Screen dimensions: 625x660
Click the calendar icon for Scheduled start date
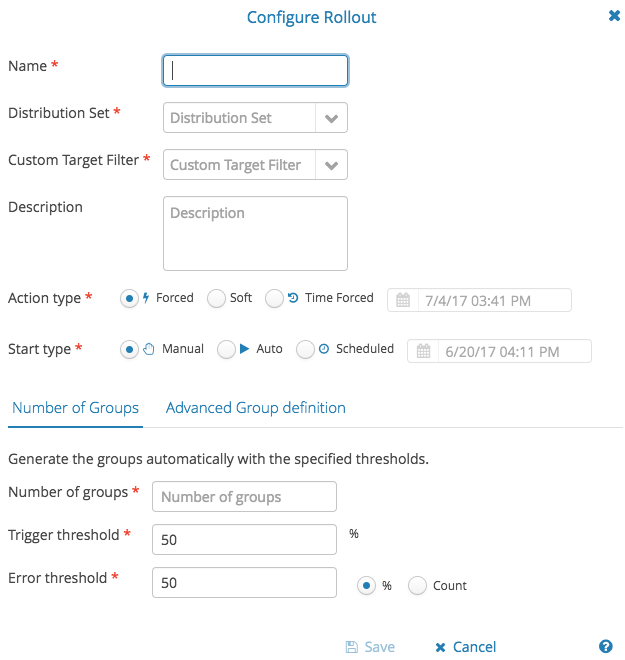(423, 351)
